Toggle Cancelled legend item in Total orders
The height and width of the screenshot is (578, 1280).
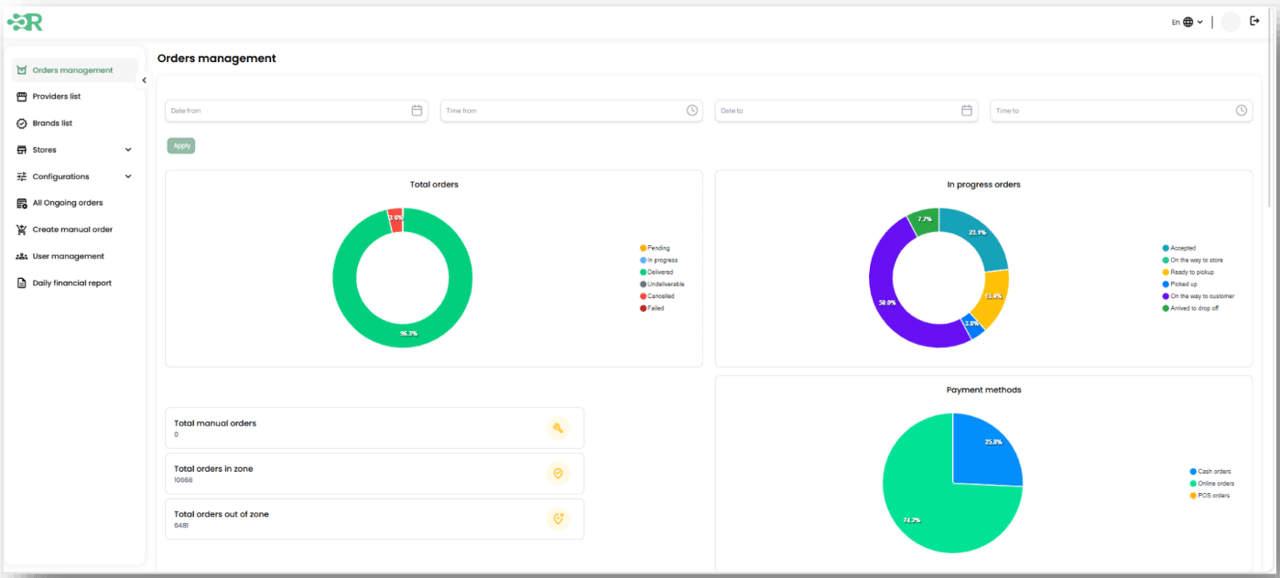click(x=660, y=296)
